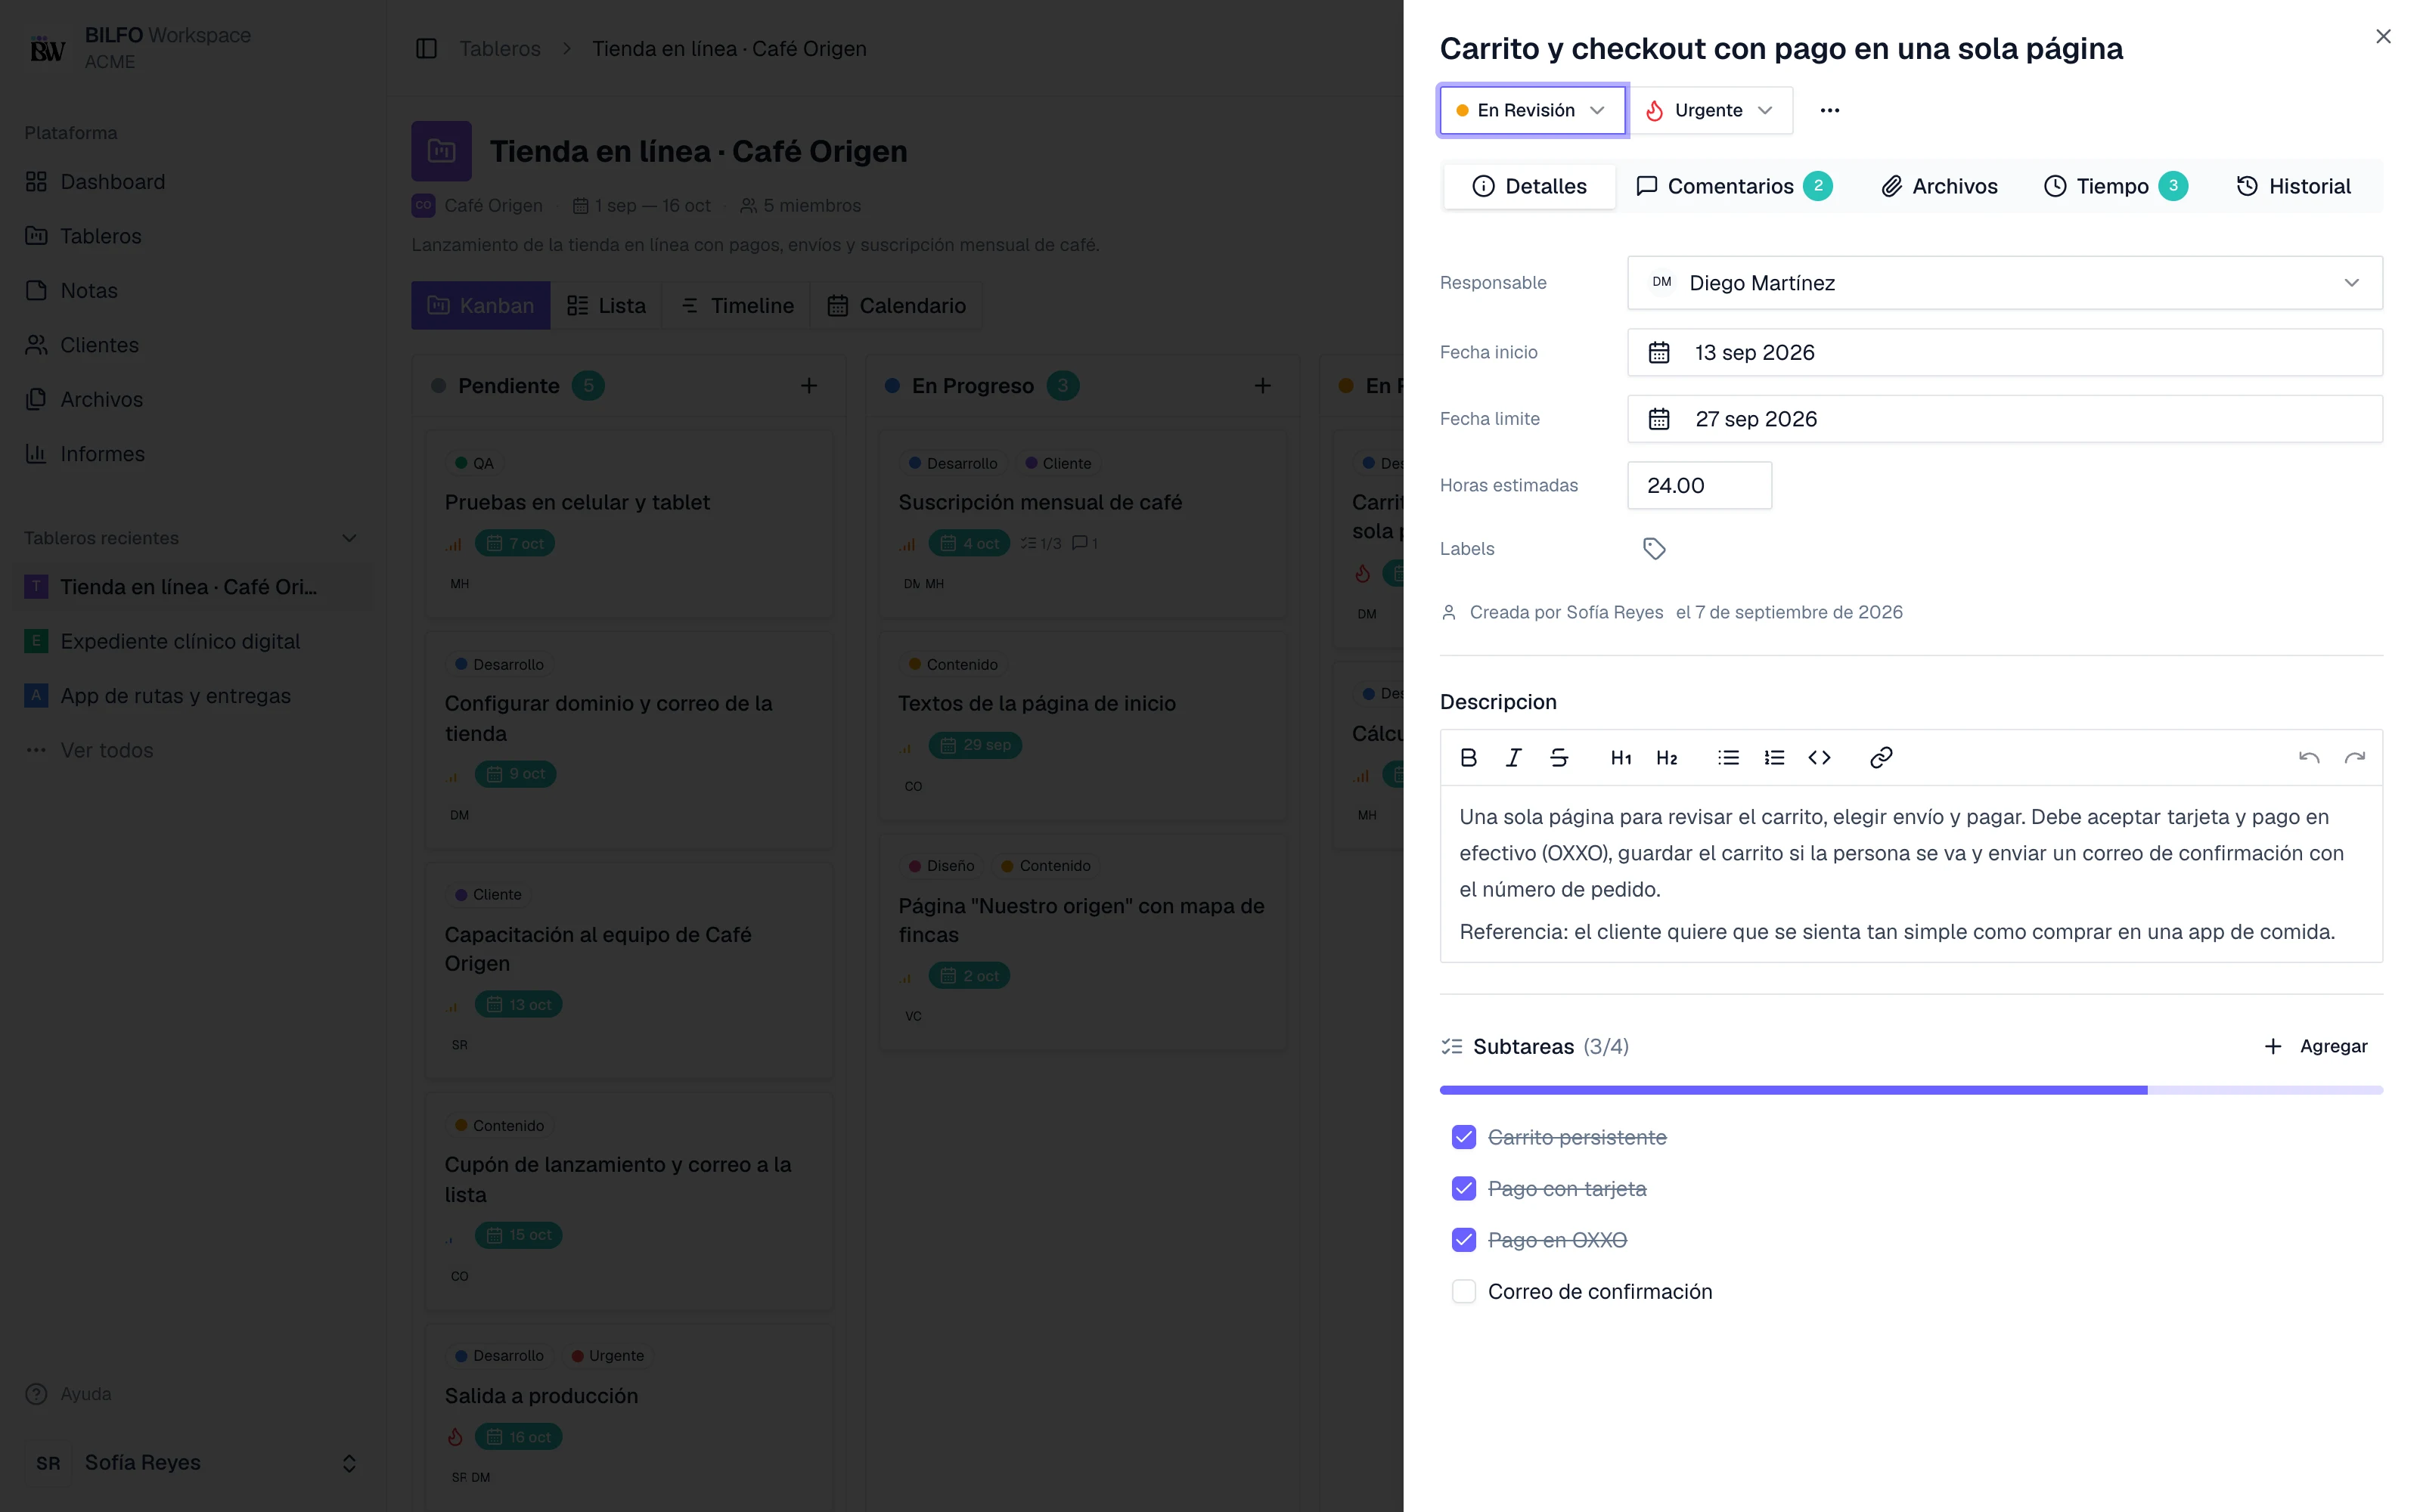Undo last edit in the description
The image size is (2420, 1512).
point(2309,757)
